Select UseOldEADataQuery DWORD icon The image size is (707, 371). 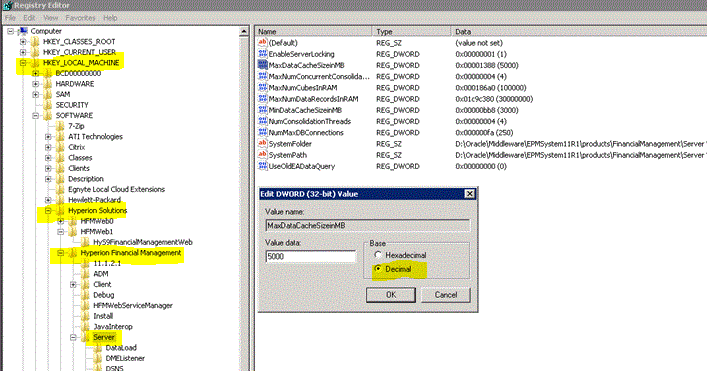[x=262, y=166]
